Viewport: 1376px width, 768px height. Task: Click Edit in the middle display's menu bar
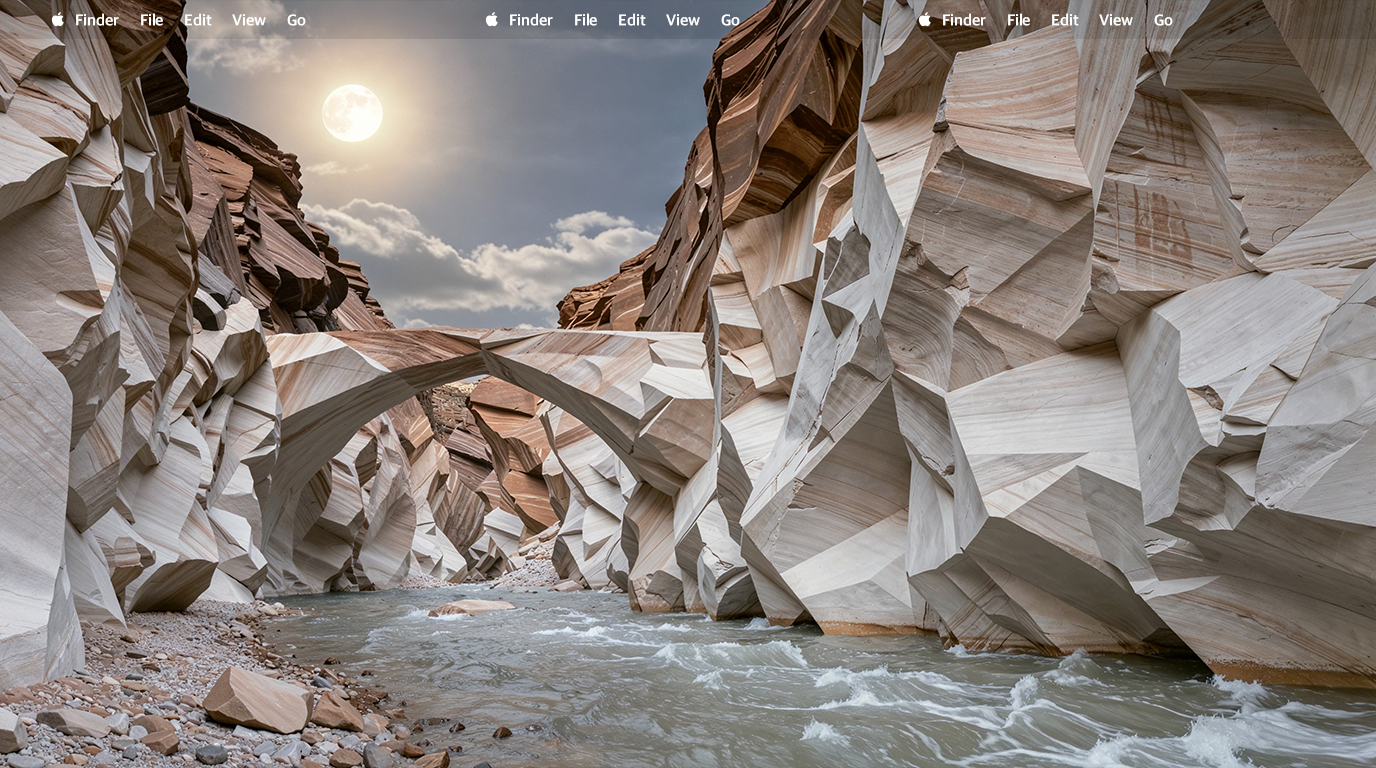(632, 20)
